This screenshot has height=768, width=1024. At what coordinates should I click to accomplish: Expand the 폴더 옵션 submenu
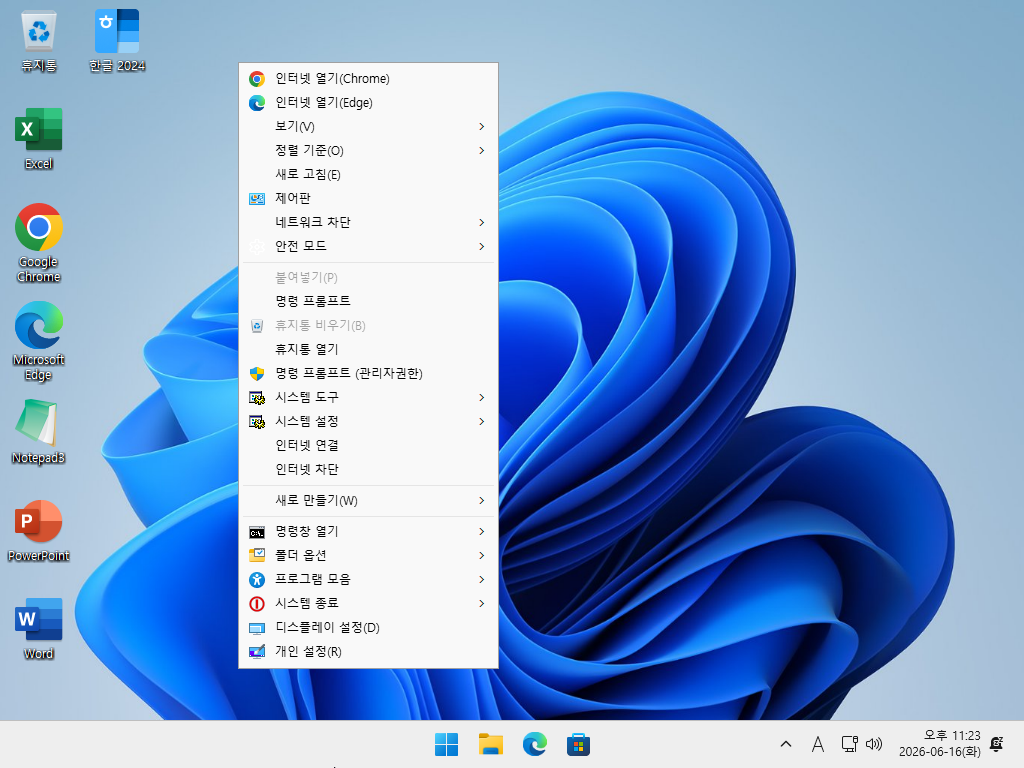[x=368, y=556]
